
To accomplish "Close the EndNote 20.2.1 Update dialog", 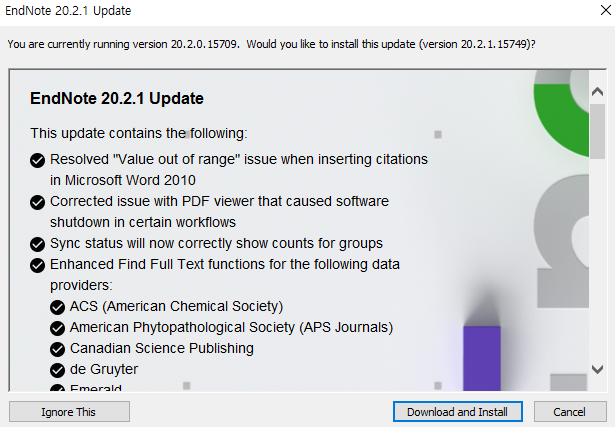I will coord(606,11).
